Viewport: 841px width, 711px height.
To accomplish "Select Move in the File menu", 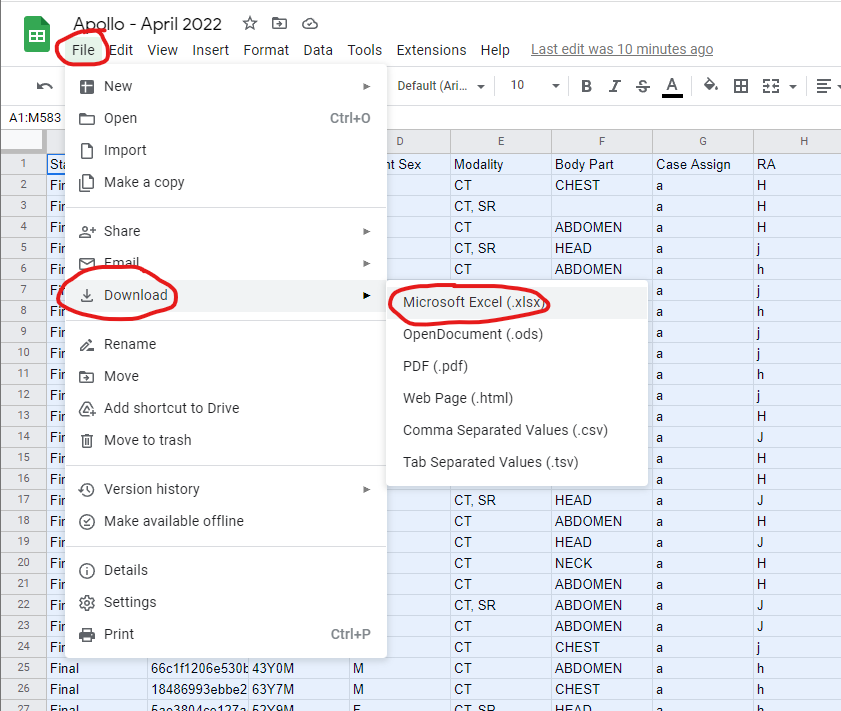I will pos(226,376).
